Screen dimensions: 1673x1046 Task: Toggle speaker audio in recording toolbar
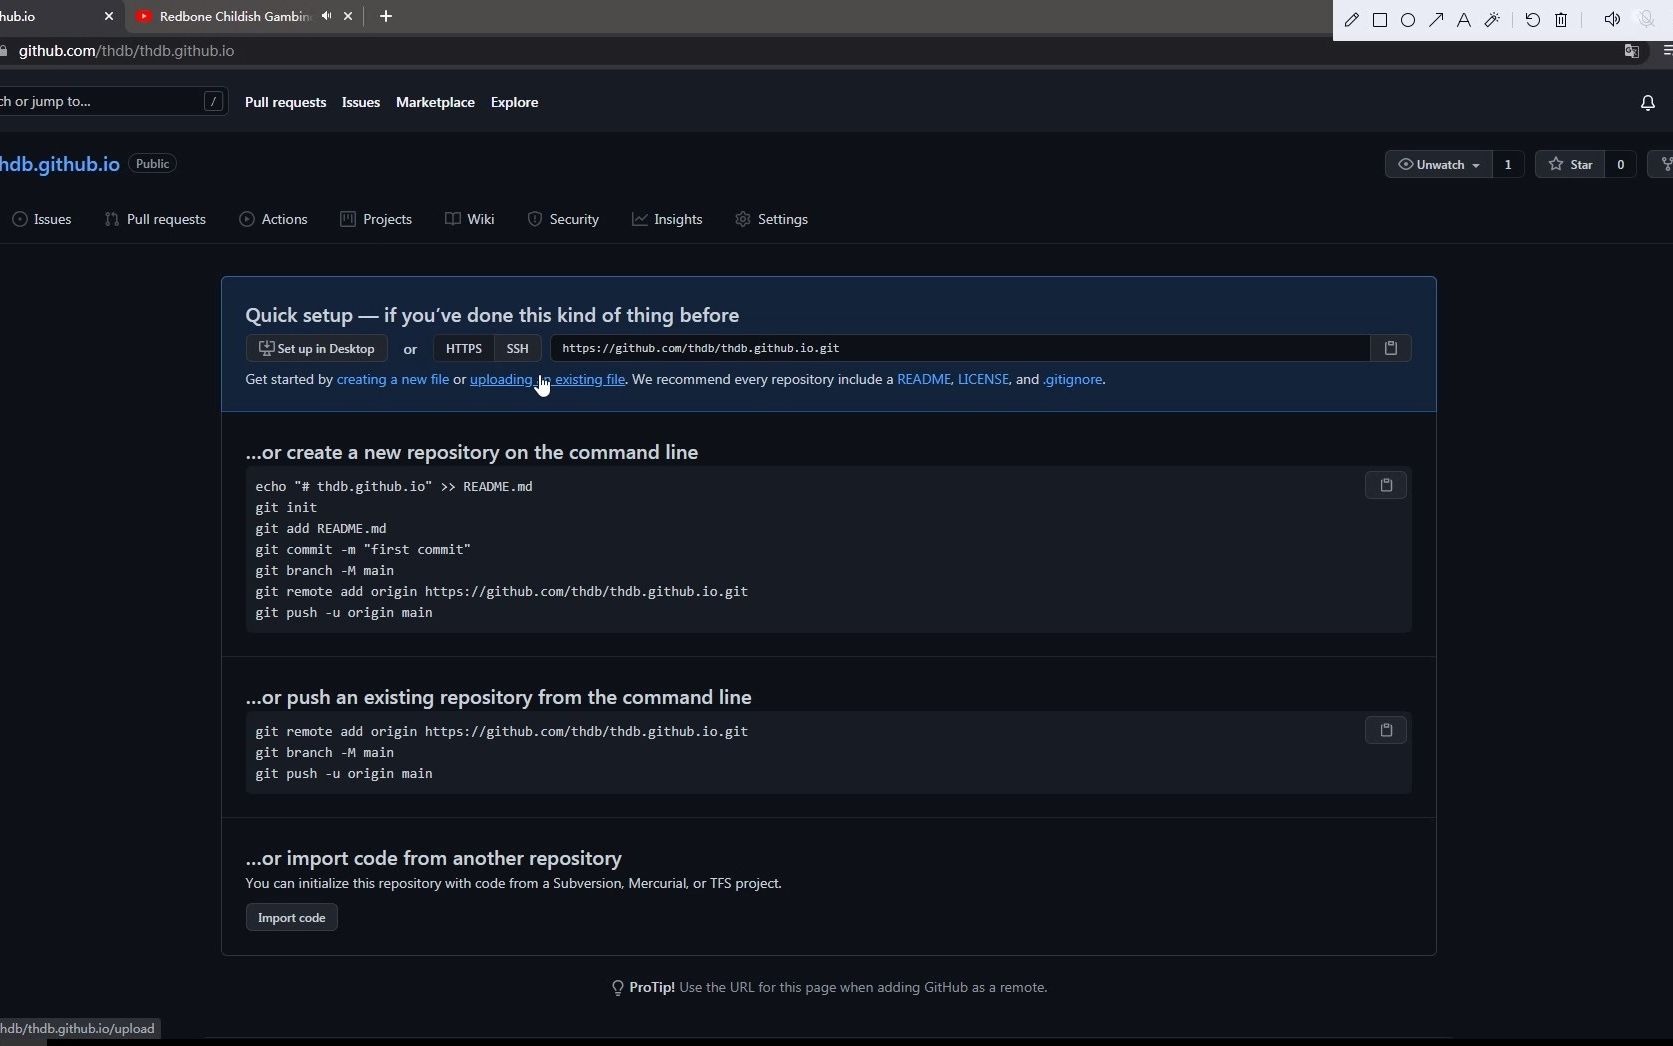click(1612, 20)
